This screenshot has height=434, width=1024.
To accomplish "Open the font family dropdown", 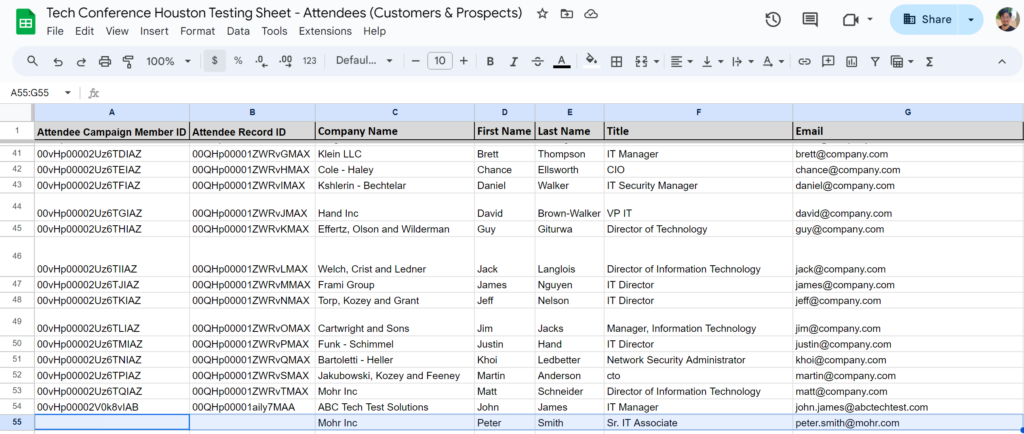I will (364, 61).
